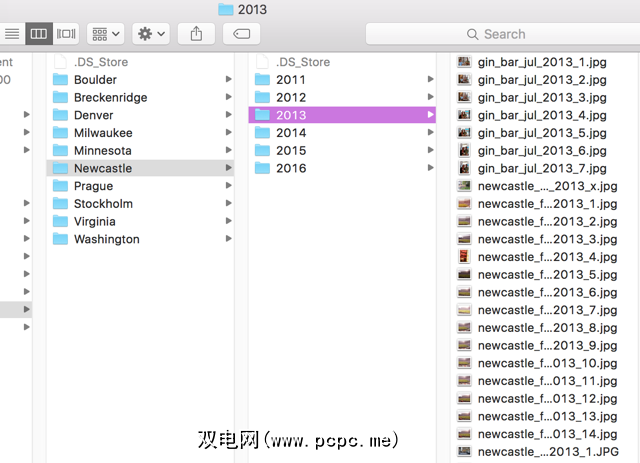Click thumbnail of gin_bar_jul_2013_5.jpg

pos(464,133)
